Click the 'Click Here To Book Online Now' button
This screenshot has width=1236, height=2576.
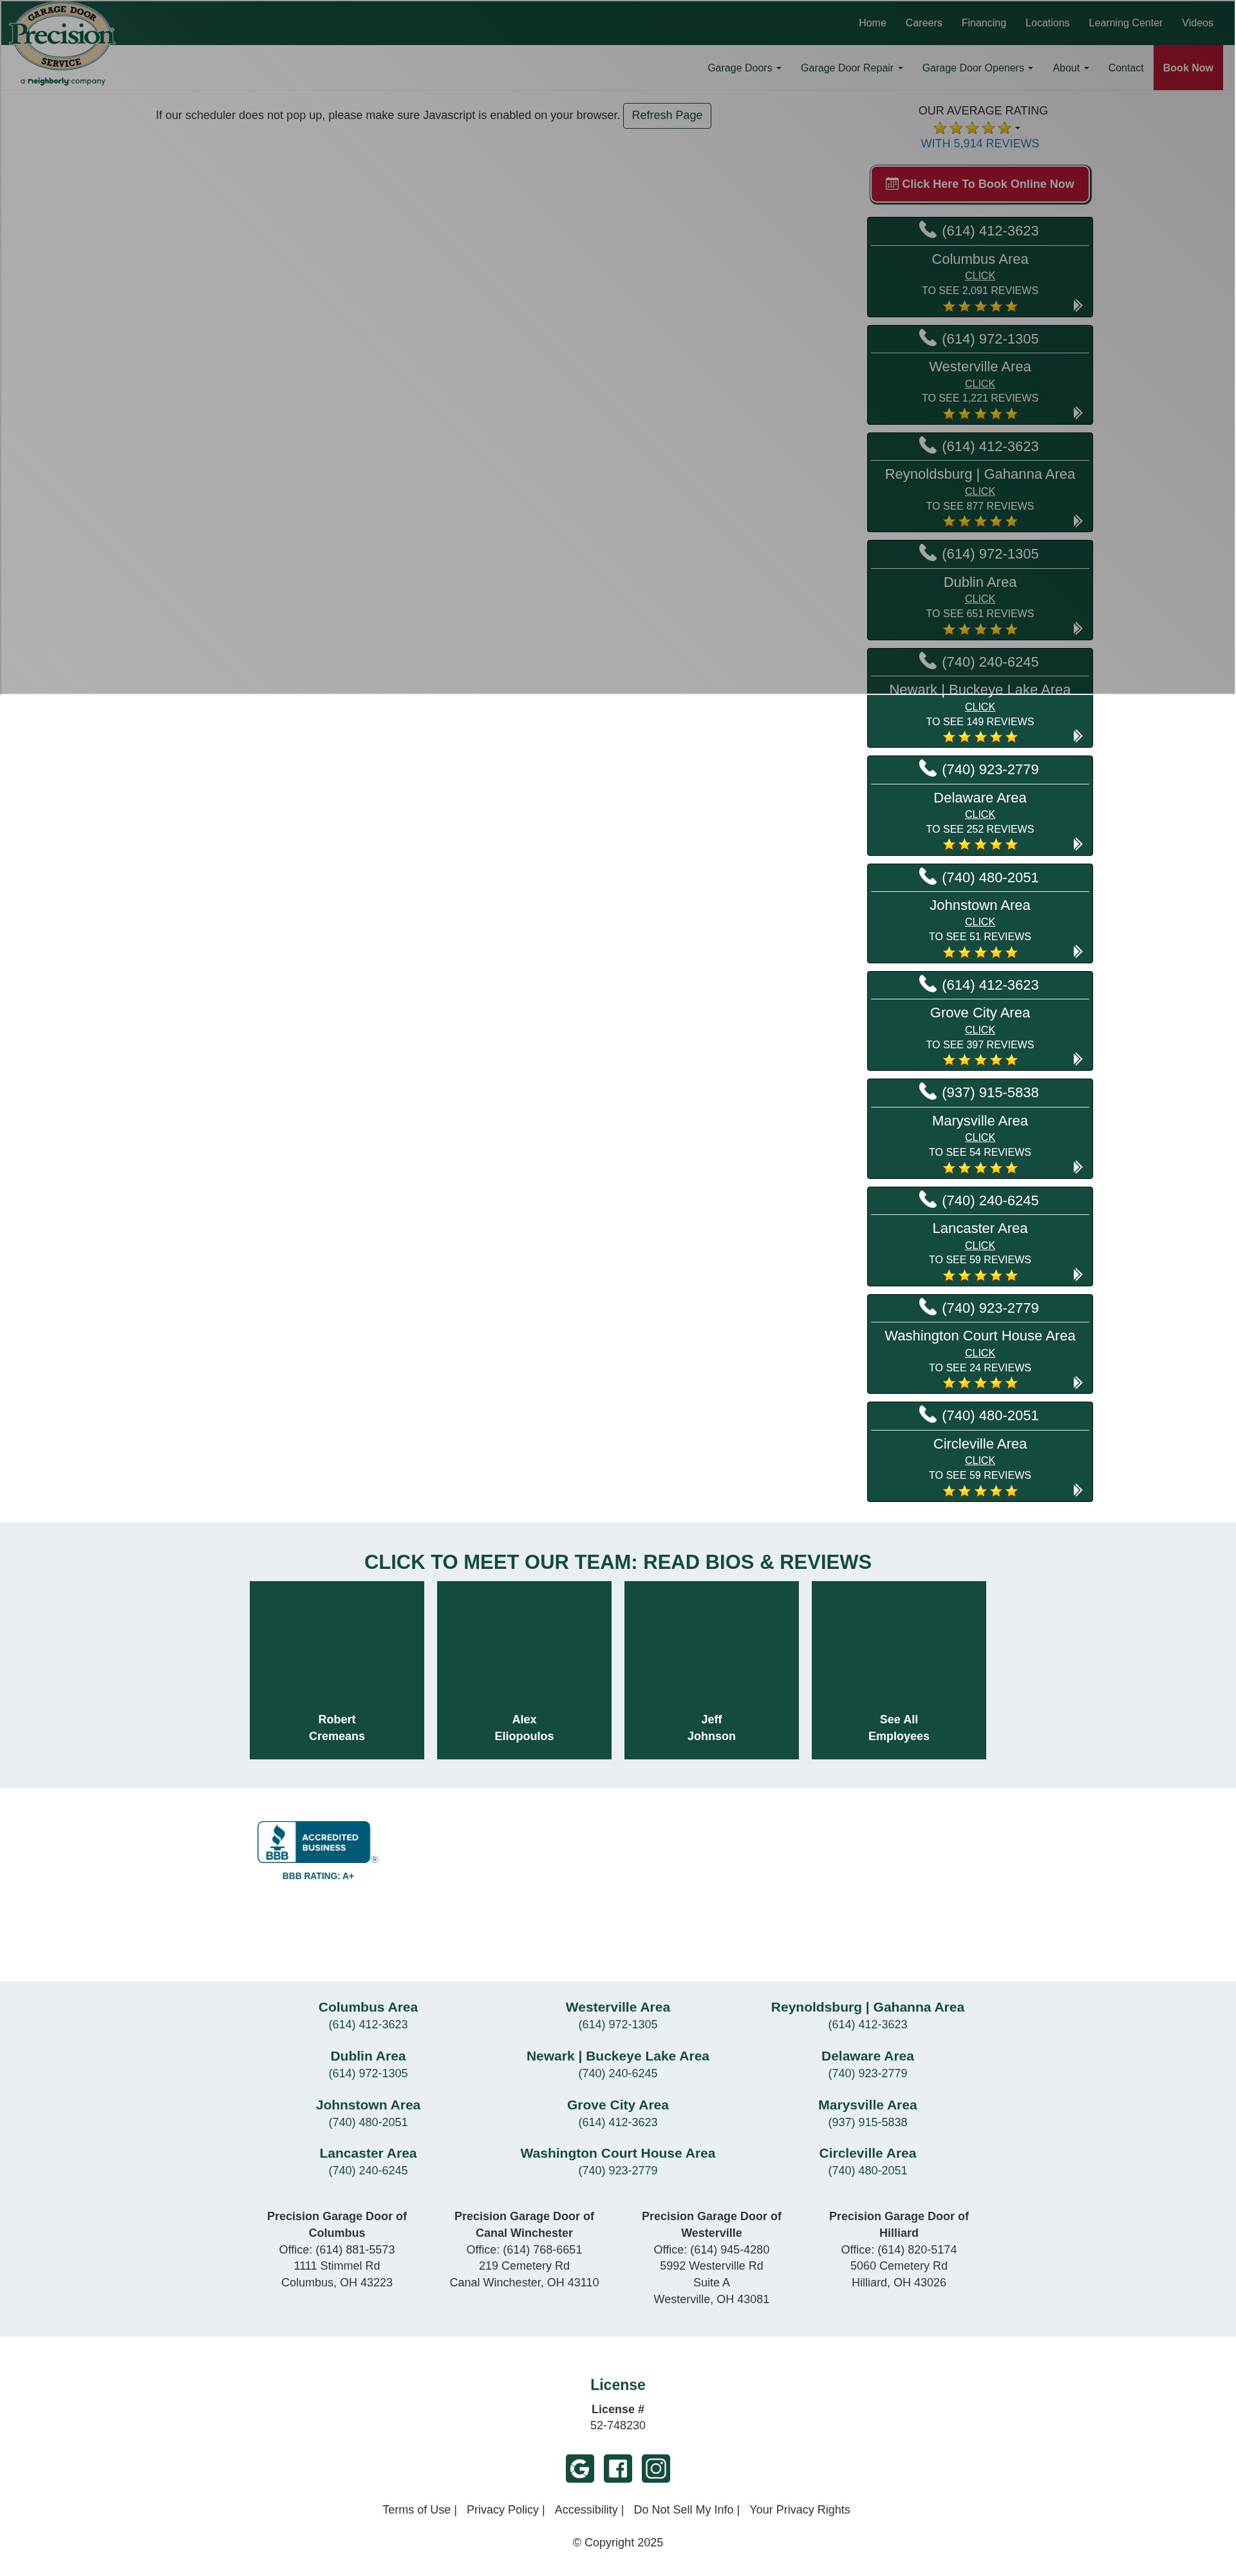coord(980,184)
